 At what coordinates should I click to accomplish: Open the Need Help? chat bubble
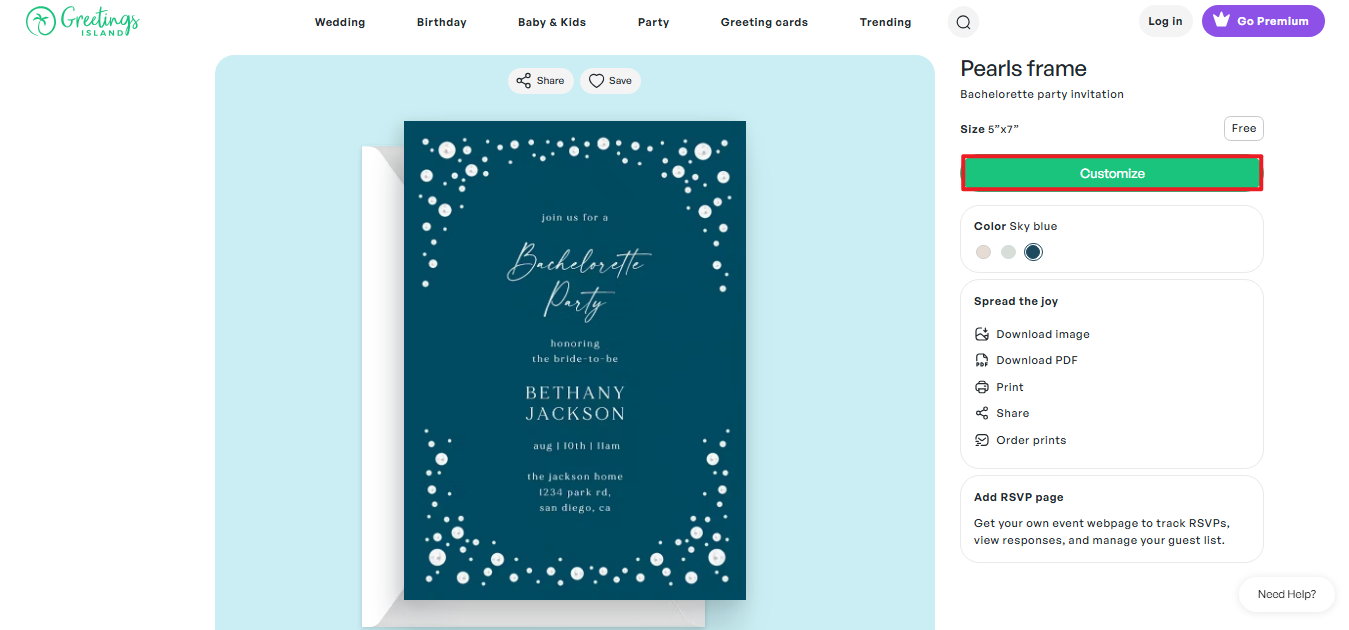click(1286, 594)
